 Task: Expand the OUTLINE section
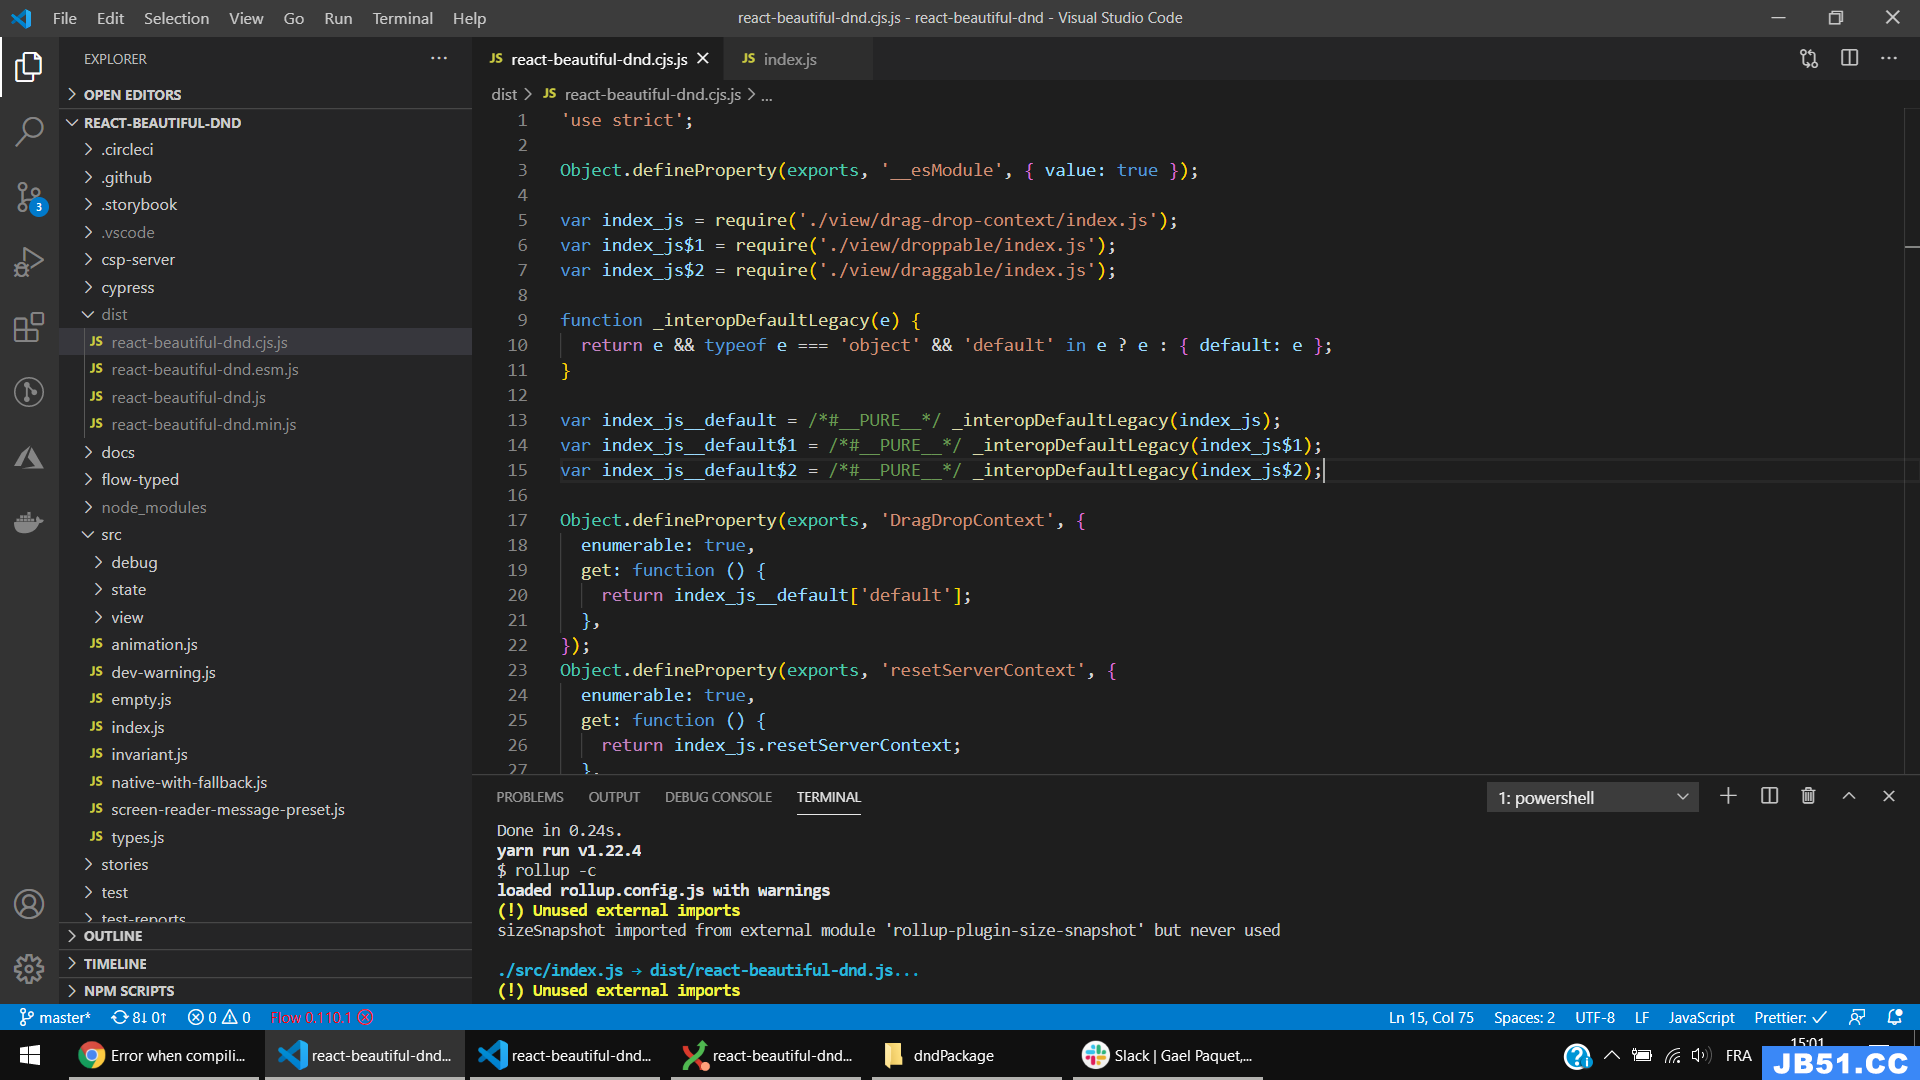tap(265, 936)
